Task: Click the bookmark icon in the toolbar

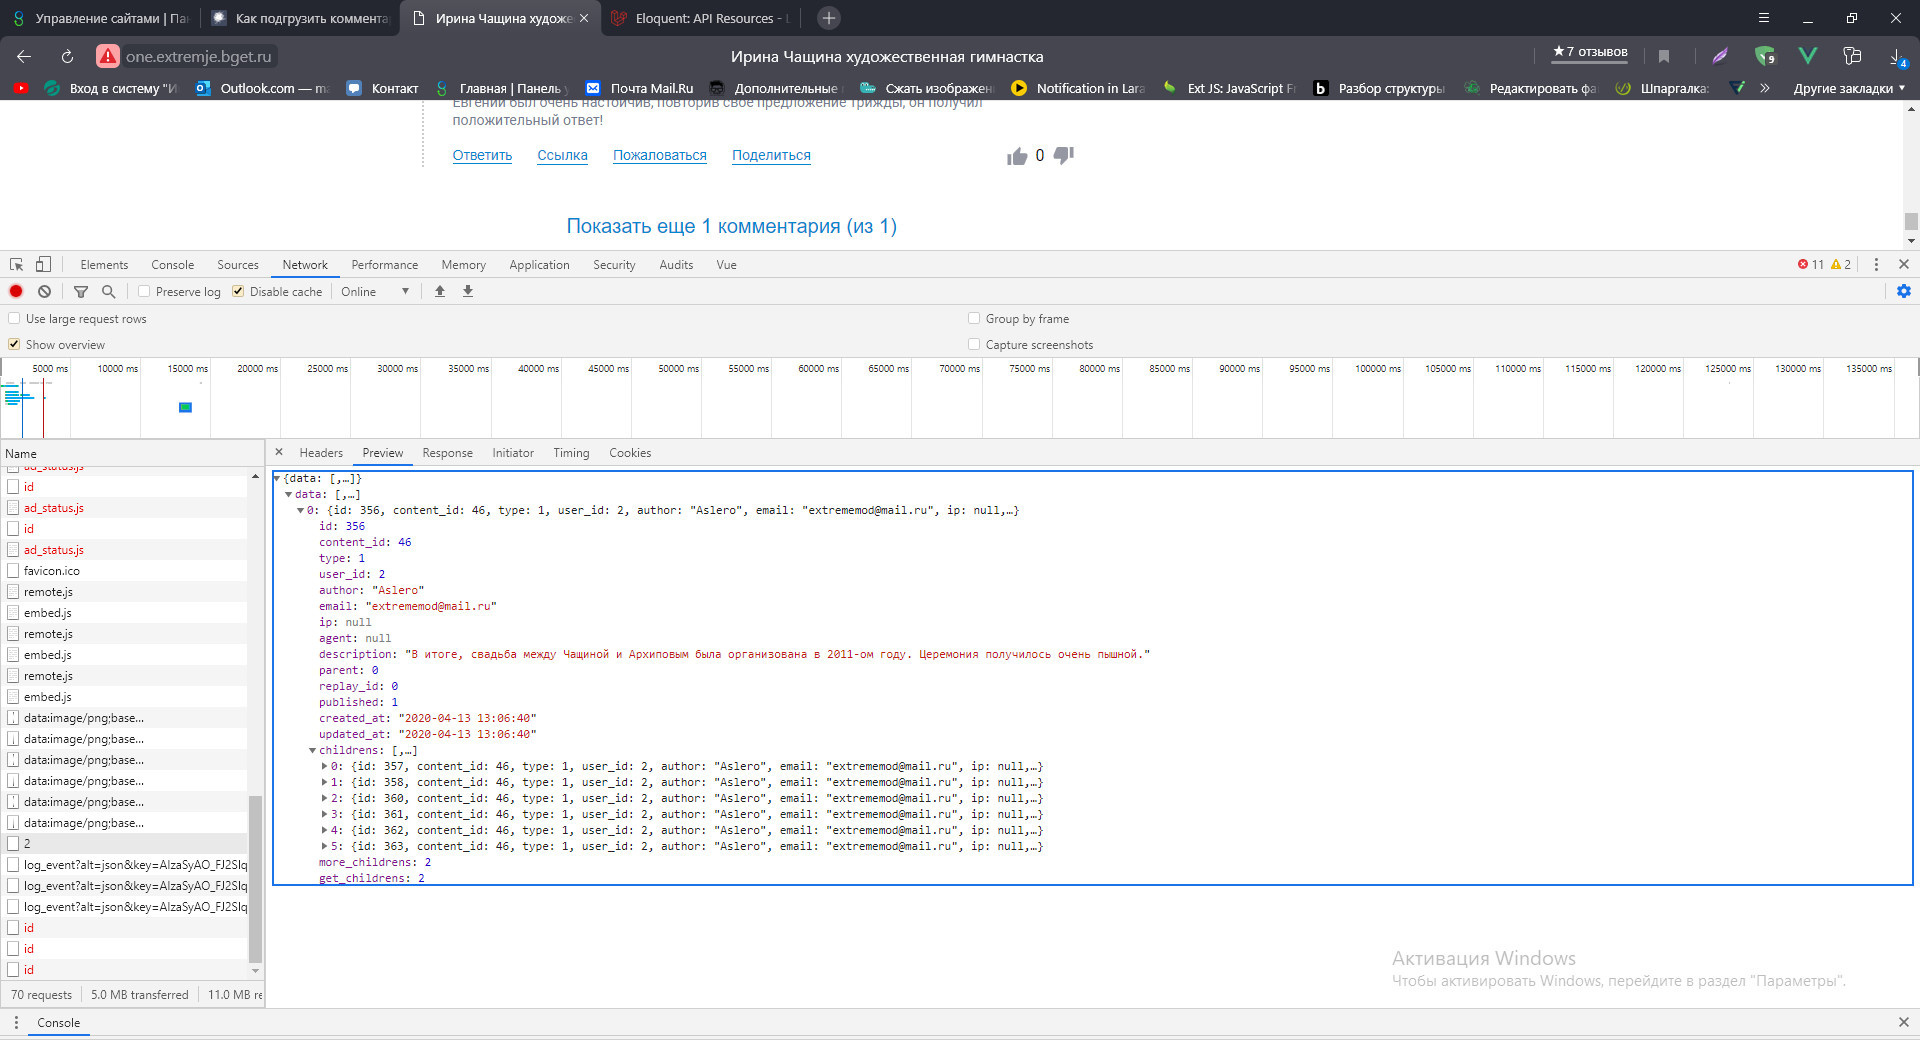Action: [1664, 56]
